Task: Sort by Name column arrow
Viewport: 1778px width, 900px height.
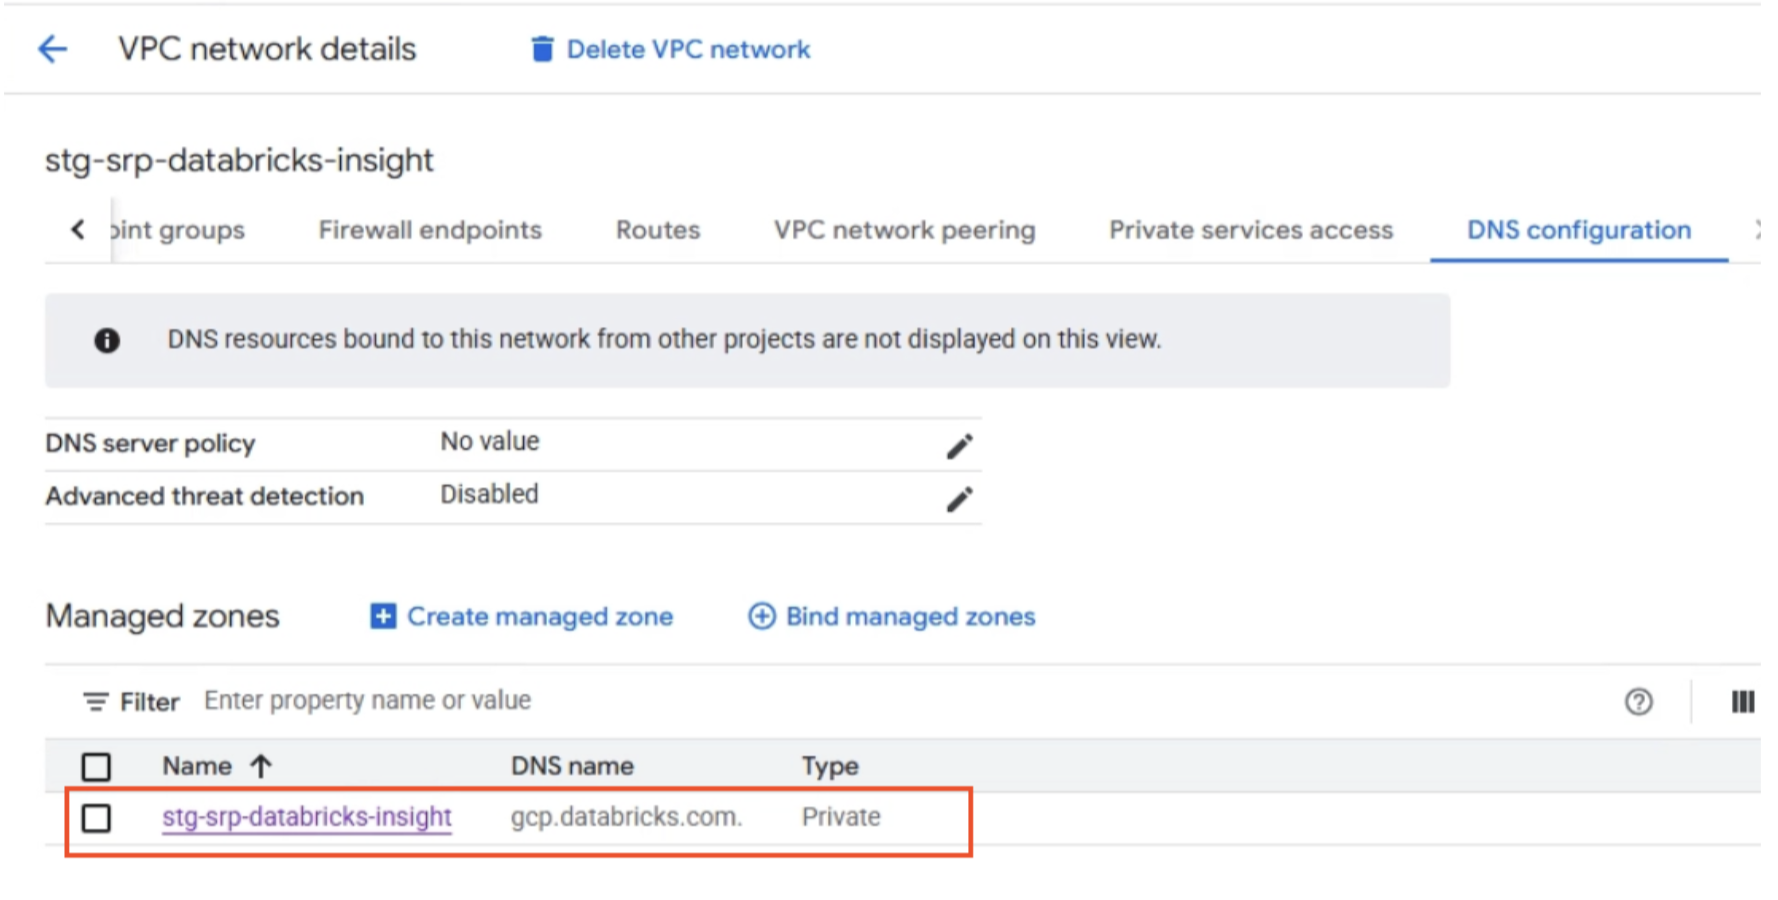Action: tap(261, 766)
